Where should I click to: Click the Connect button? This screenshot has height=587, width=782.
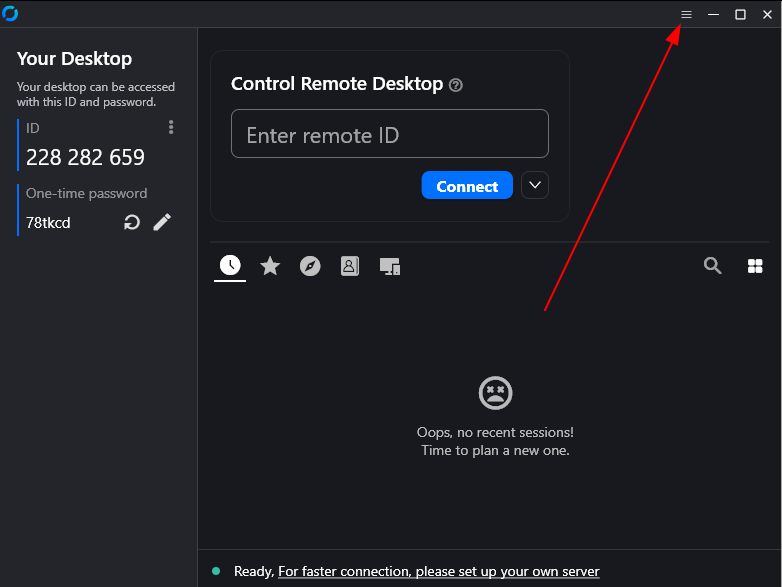pos(467,185)
